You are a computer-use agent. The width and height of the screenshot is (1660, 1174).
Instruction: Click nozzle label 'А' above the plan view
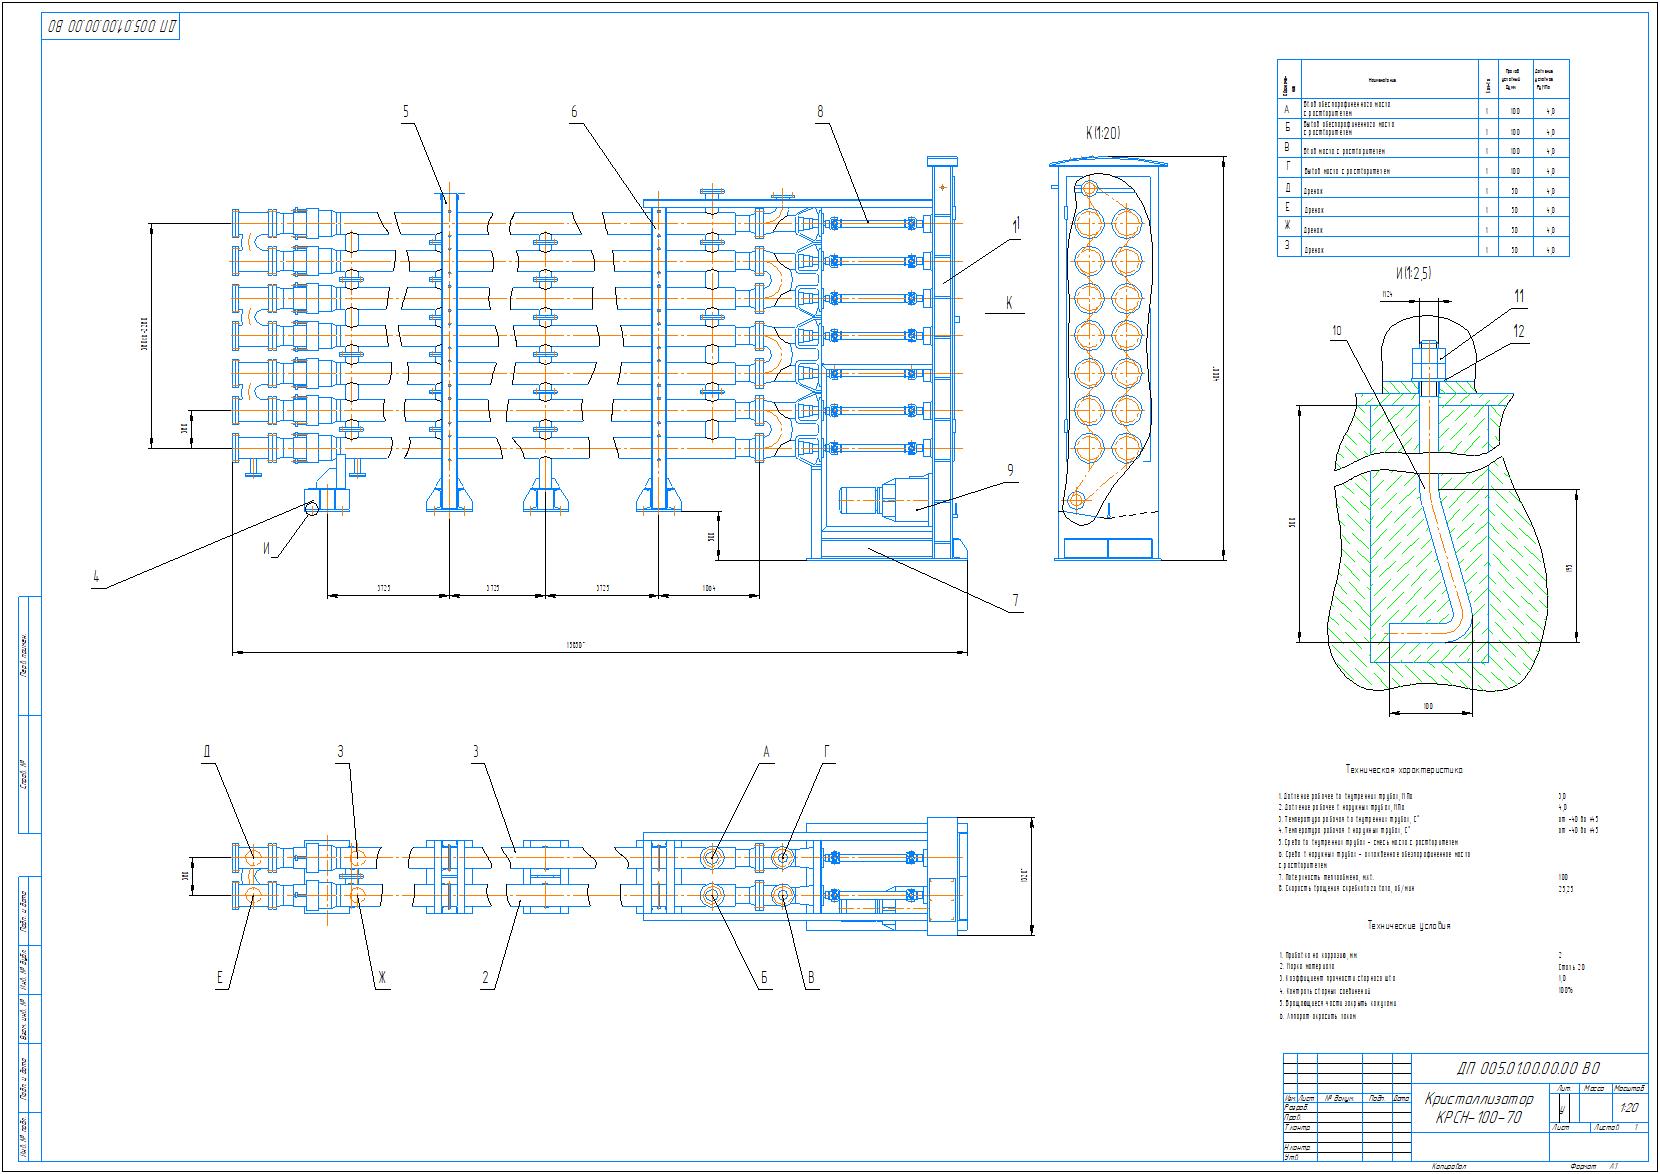tap(767, 752)
